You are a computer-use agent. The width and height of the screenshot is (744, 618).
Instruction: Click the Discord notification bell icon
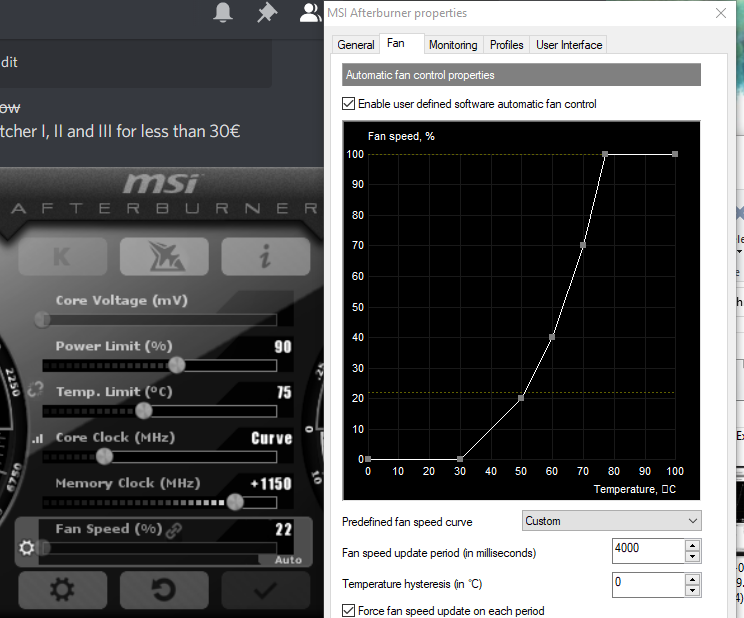point(223,12)
